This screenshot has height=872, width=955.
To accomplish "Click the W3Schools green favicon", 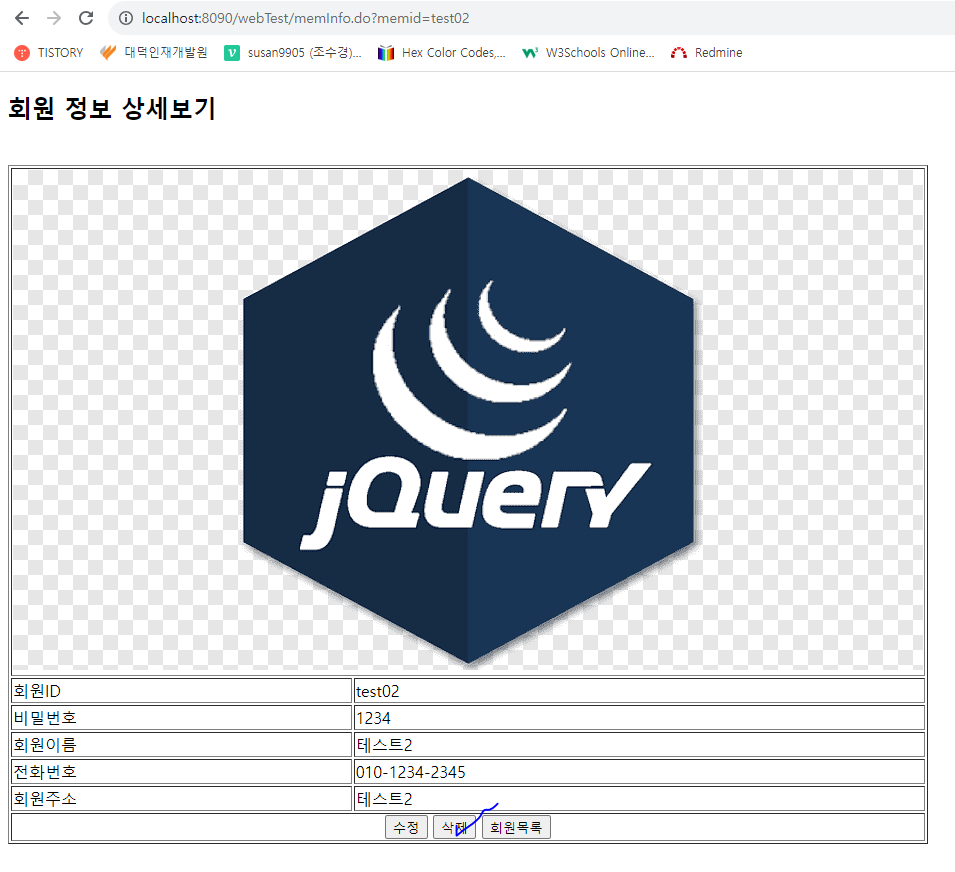I will [530, 53].
